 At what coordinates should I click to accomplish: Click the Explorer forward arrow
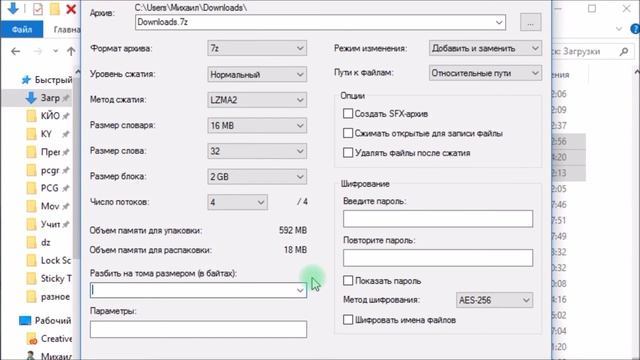[x=38, y=51]
